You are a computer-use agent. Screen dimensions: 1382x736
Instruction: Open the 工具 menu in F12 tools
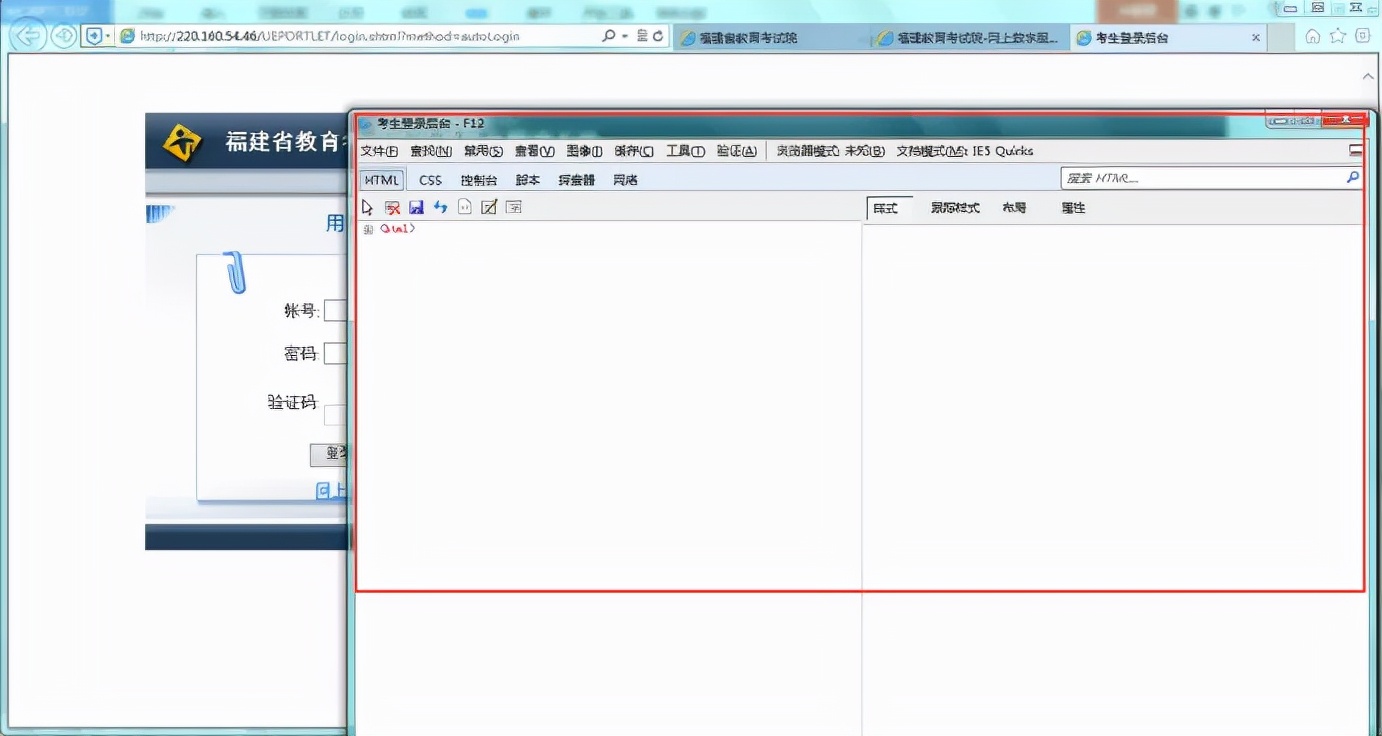pyautogui.click(x=685, y=150)
